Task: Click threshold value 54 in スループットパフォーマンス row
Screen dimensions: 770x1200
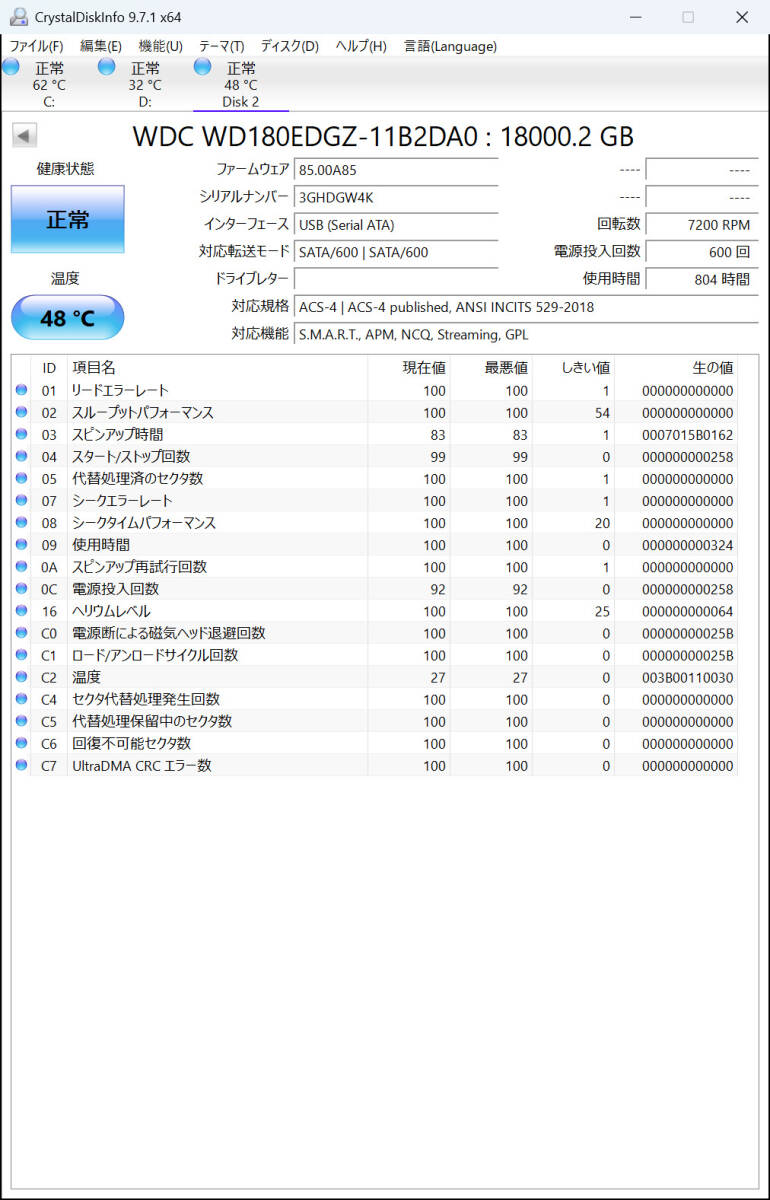Action: (x=602, y=413)
